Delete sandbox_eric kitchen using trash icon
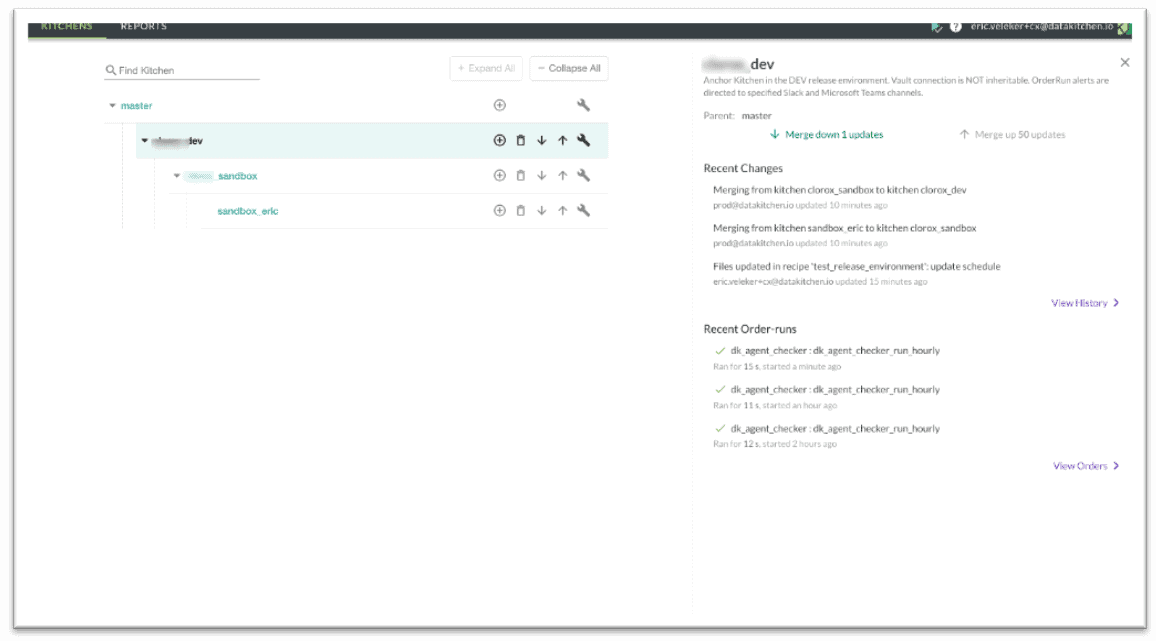The height and width of the screenshot is (641, 1156). (521, 211)
